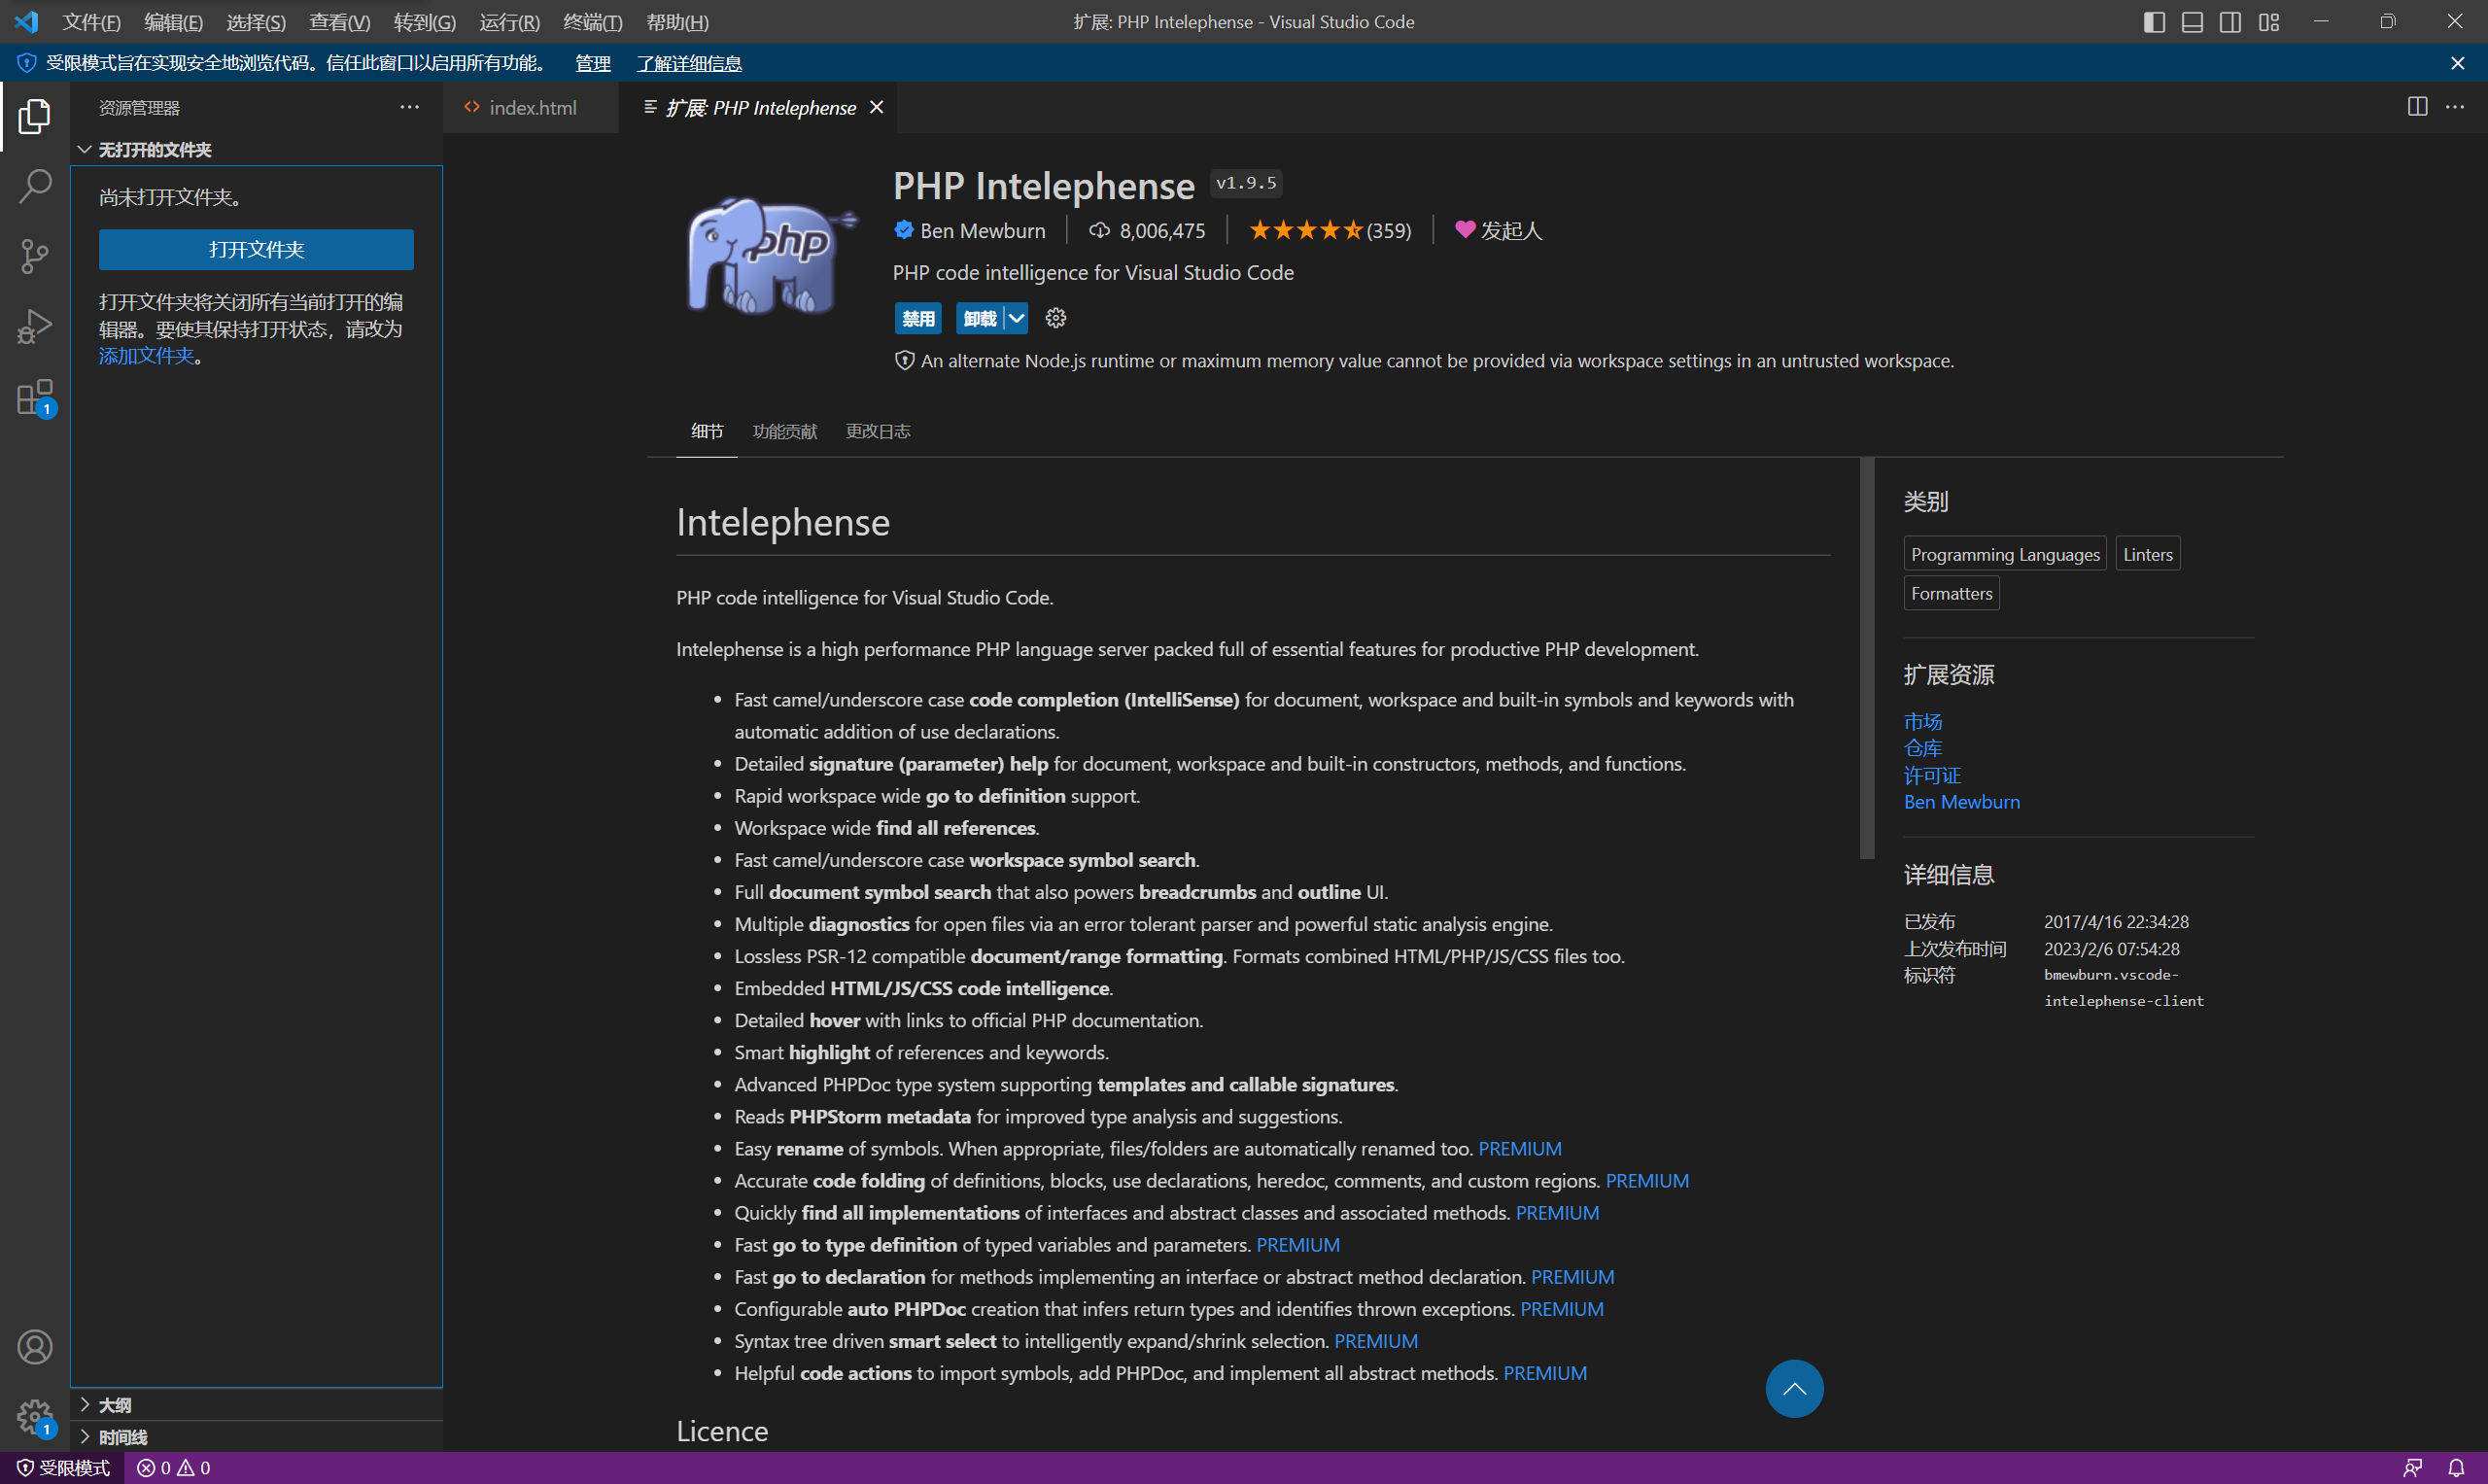Click the 打开文件夹 button
This screenshot has height=1484, width=2488.
pos(256,249)
